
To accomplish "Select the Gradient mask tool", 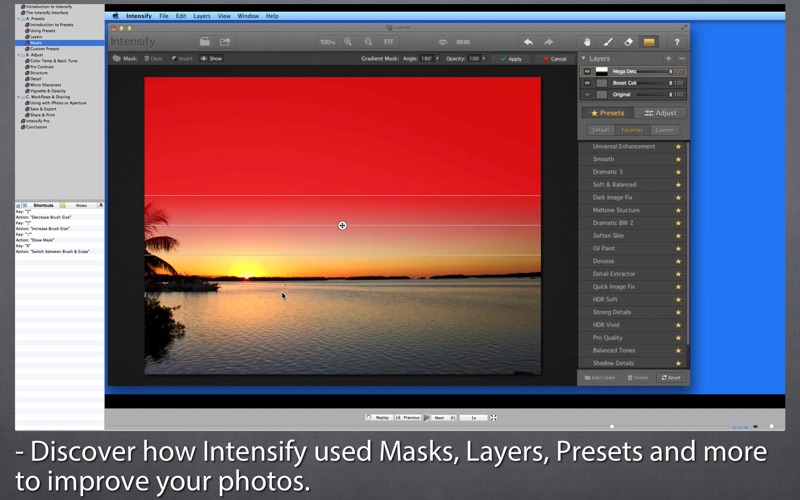I will pos(649,42).
